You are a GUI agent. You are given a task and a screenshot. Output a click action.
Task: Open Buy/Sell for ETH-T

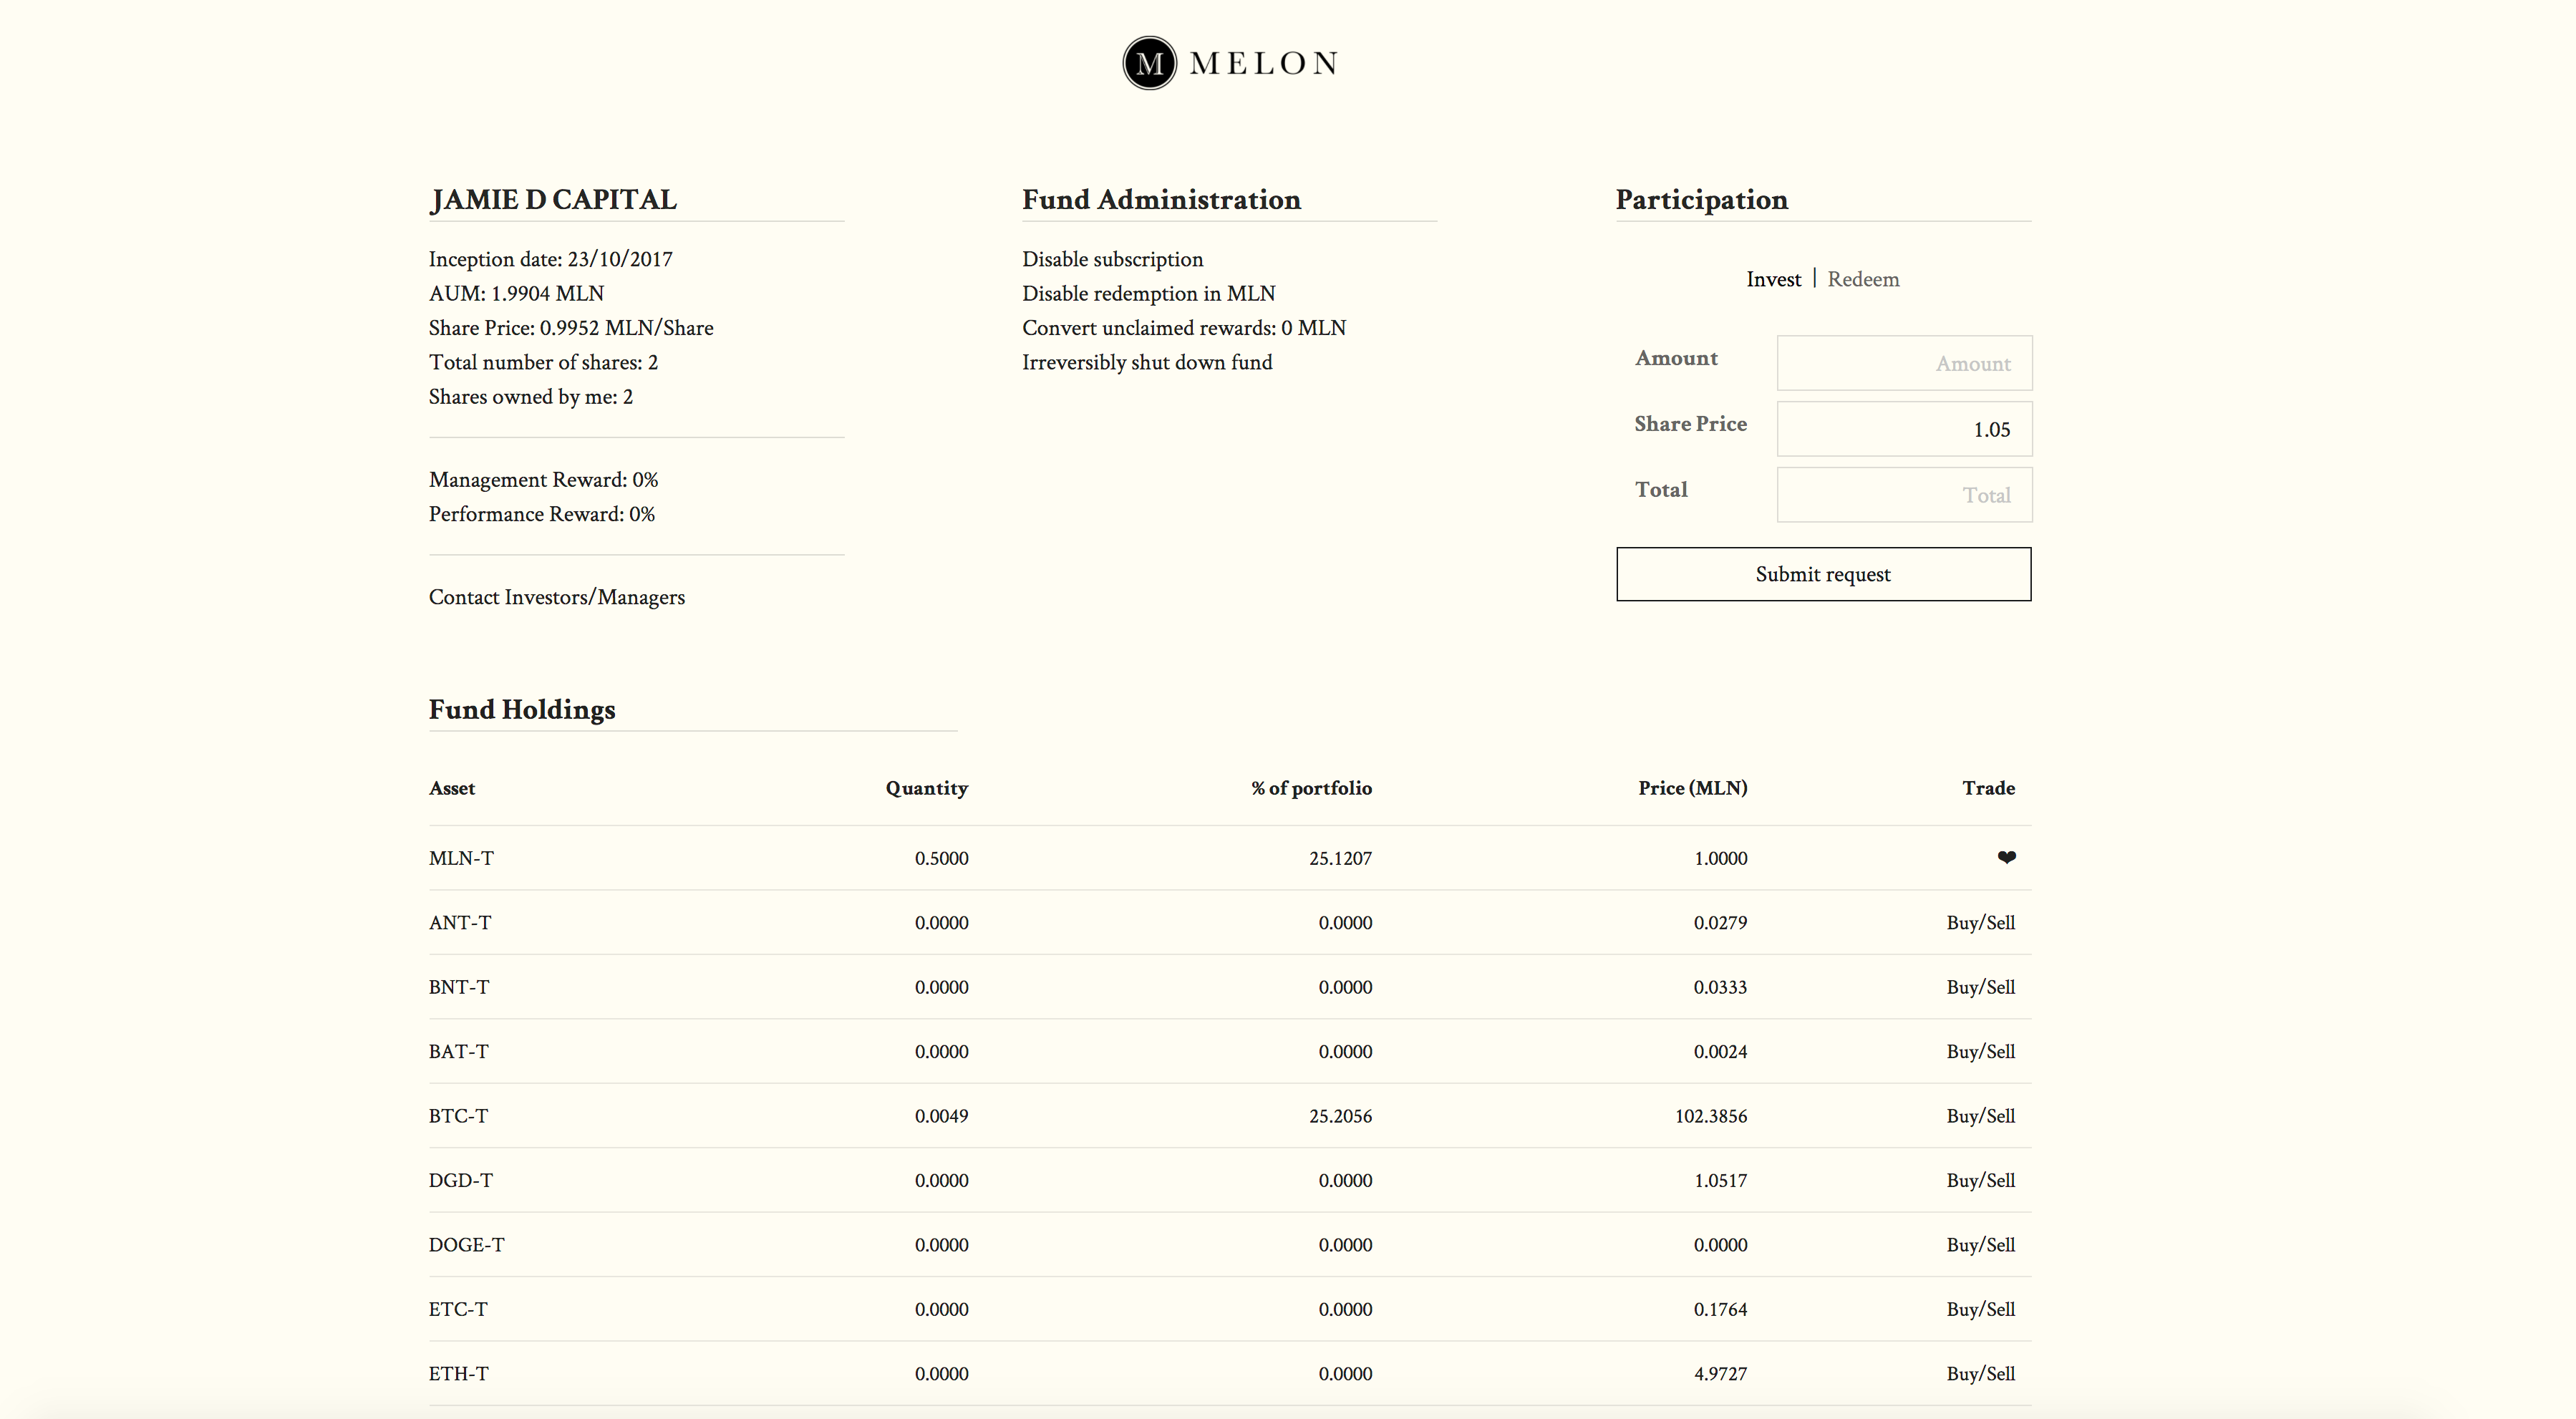click(x=1980, y=1373)
